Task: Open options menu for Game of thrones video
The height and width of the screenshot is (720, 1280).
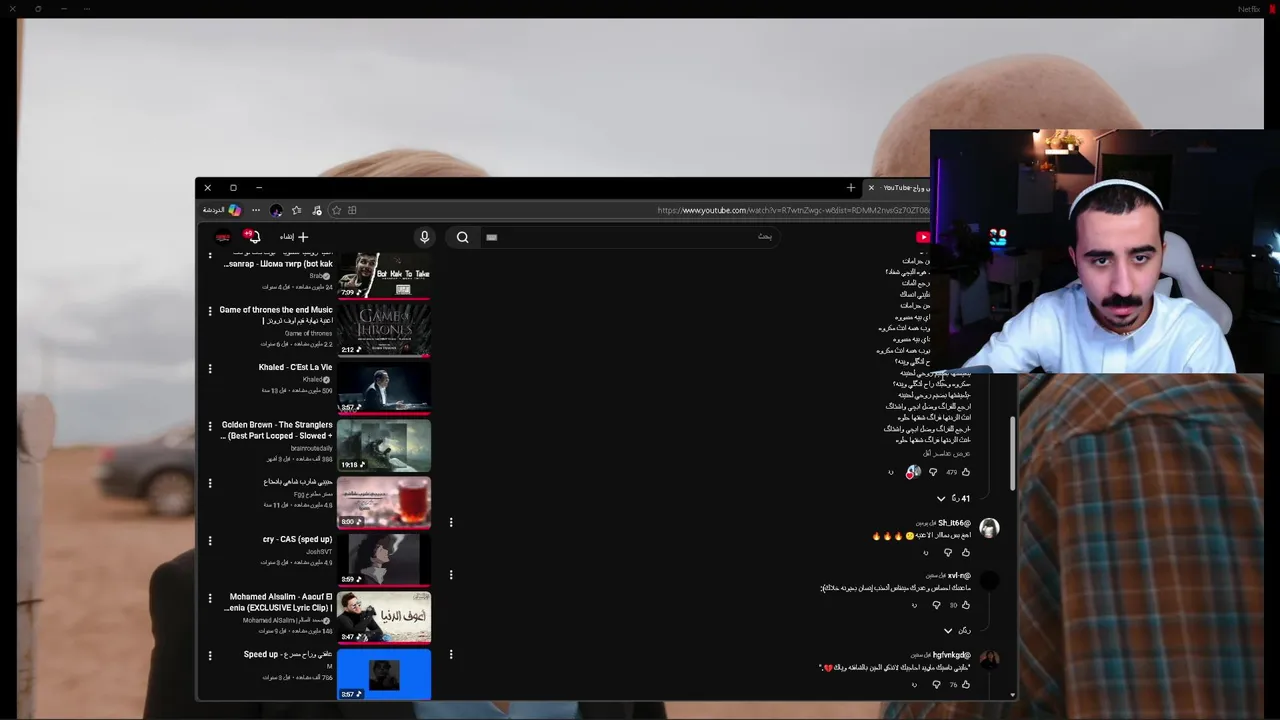Action: point(210,311)
